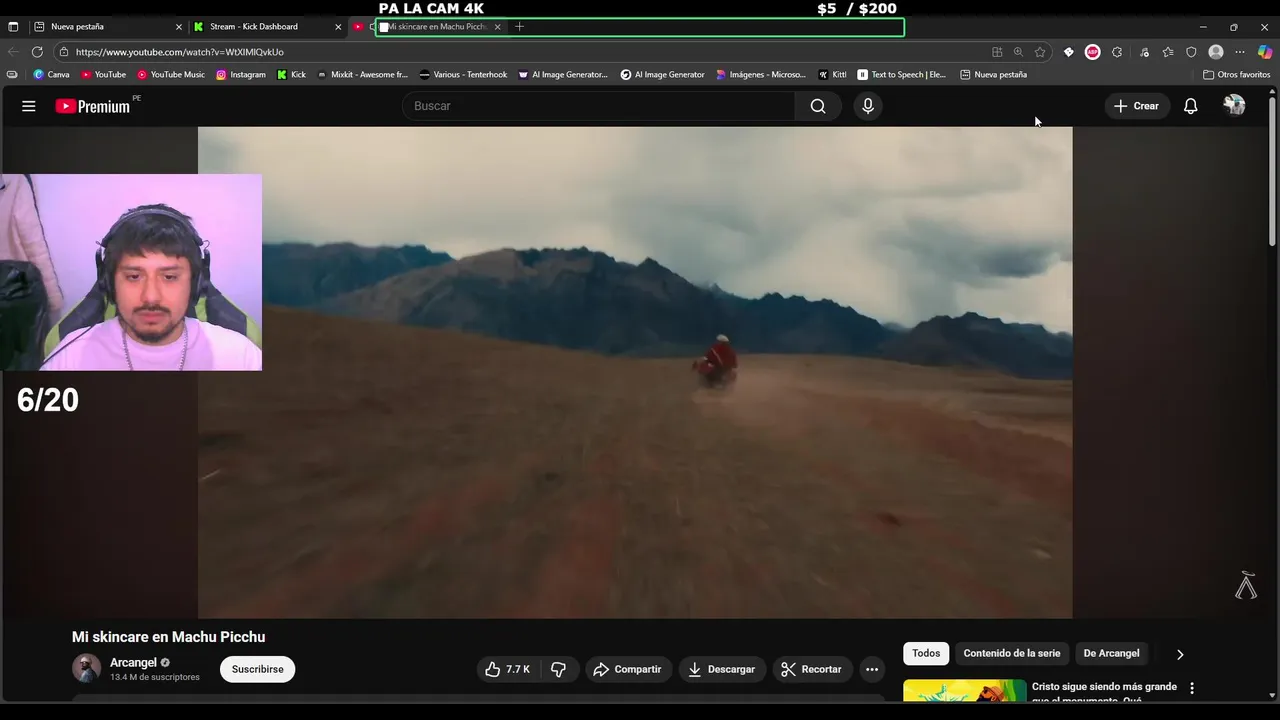
Task: Open a new tab with plus button
Action: point(519,27)
